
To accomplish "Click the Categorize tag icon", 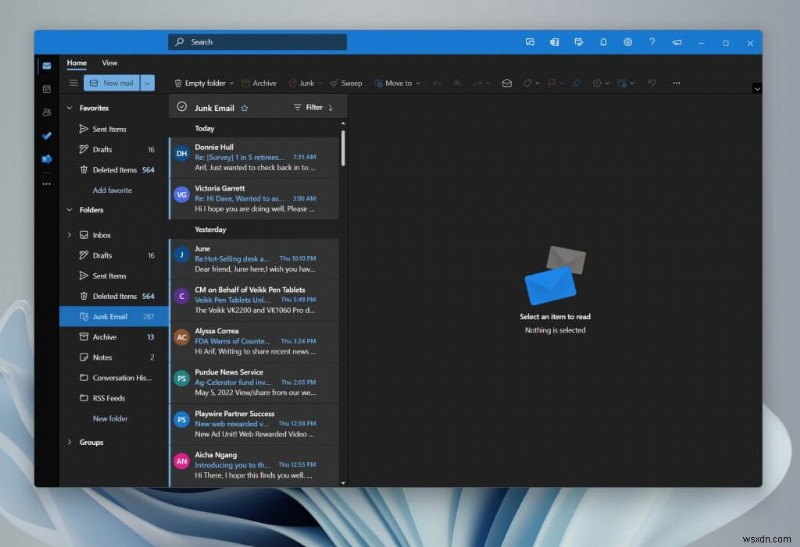I will click(x=528, y=83).
